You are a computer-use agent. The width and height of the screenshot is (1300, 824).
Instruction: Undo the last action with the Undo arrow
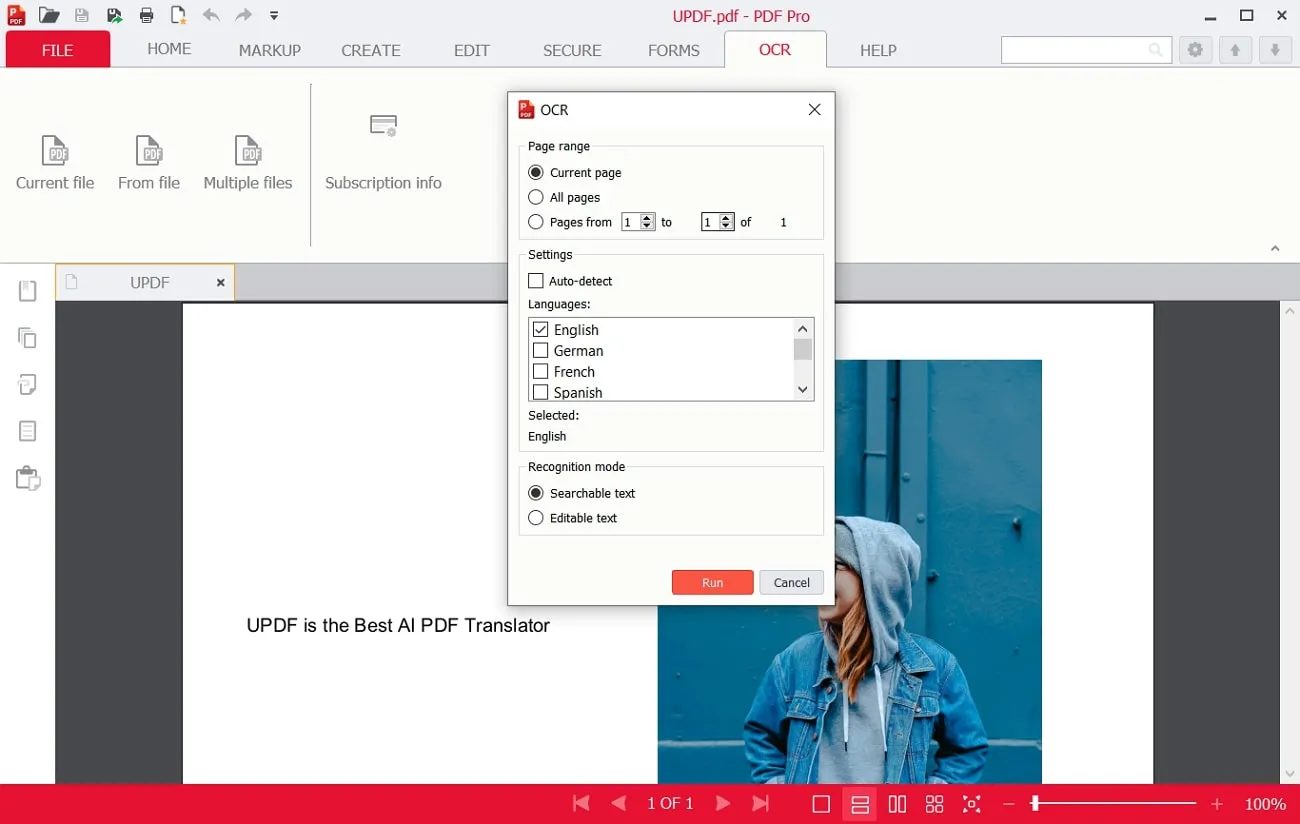(210, 15)
